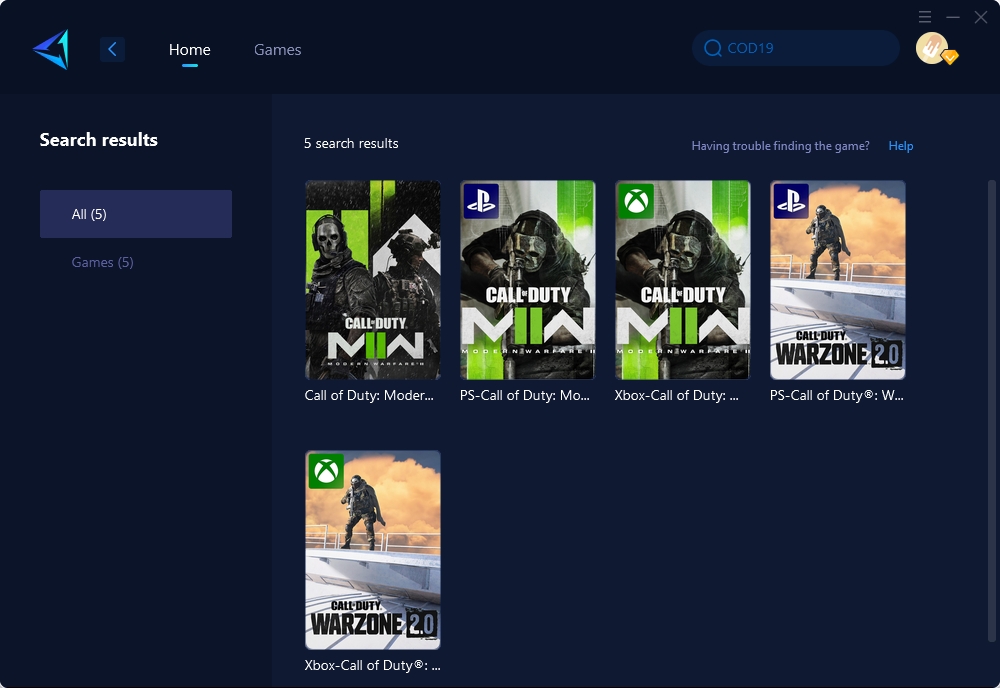Close the application window
Image resolution: width=1000 pixels, height=688 pixels.
click(x=981, y=17)
